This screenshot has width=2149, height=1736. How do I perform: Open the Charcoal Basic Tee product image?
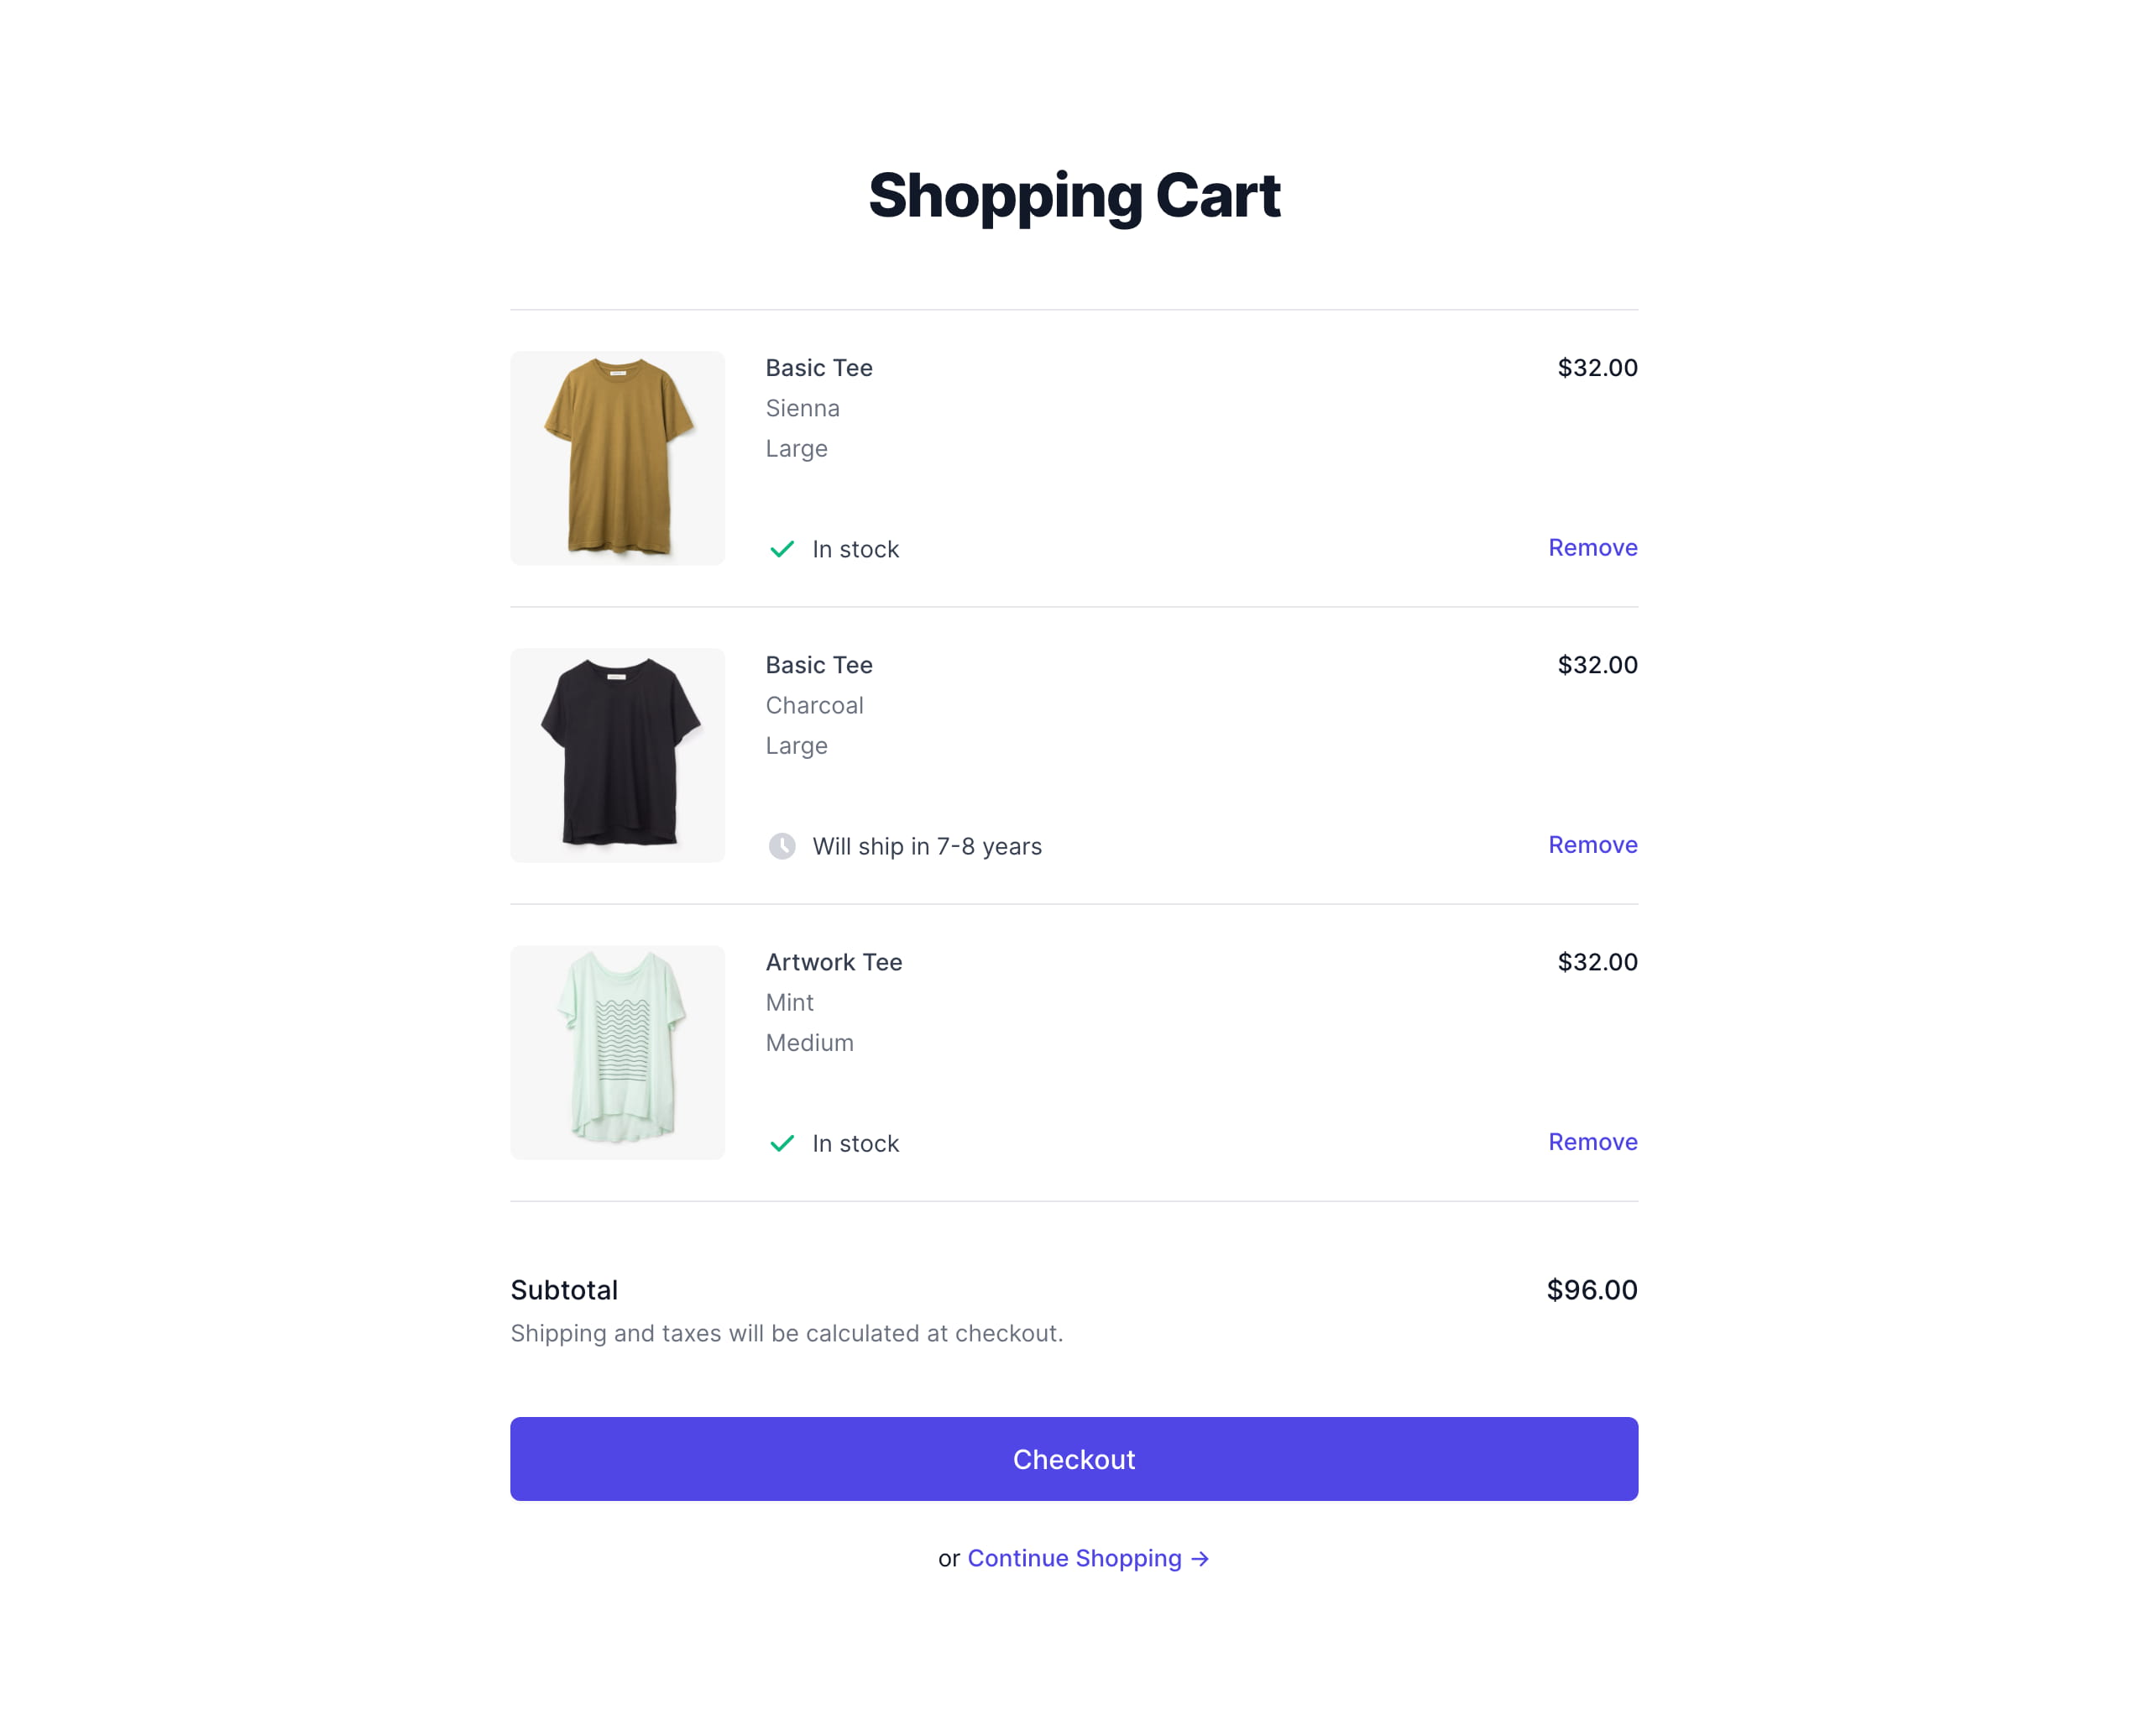[x=617, y=755]
